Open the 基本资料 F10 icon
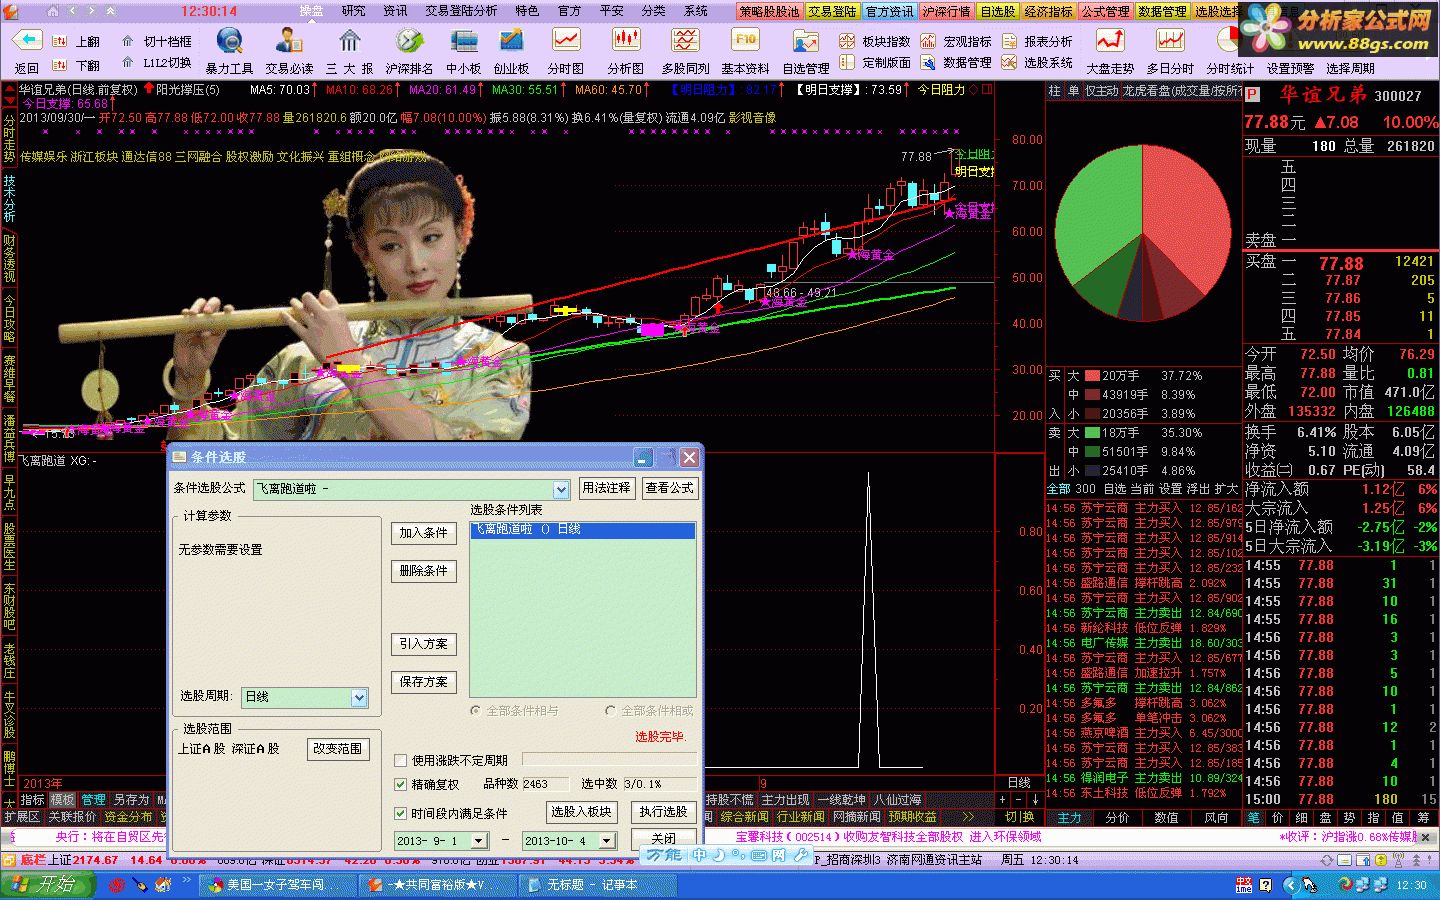Screen dimensions: 1440x900 pos(745,41)
